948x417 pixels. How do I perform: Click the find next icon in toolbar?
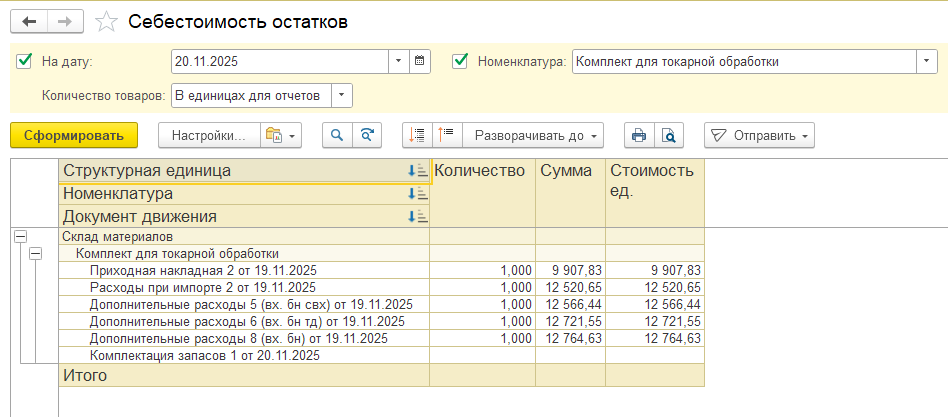click(x=368, y=135)
